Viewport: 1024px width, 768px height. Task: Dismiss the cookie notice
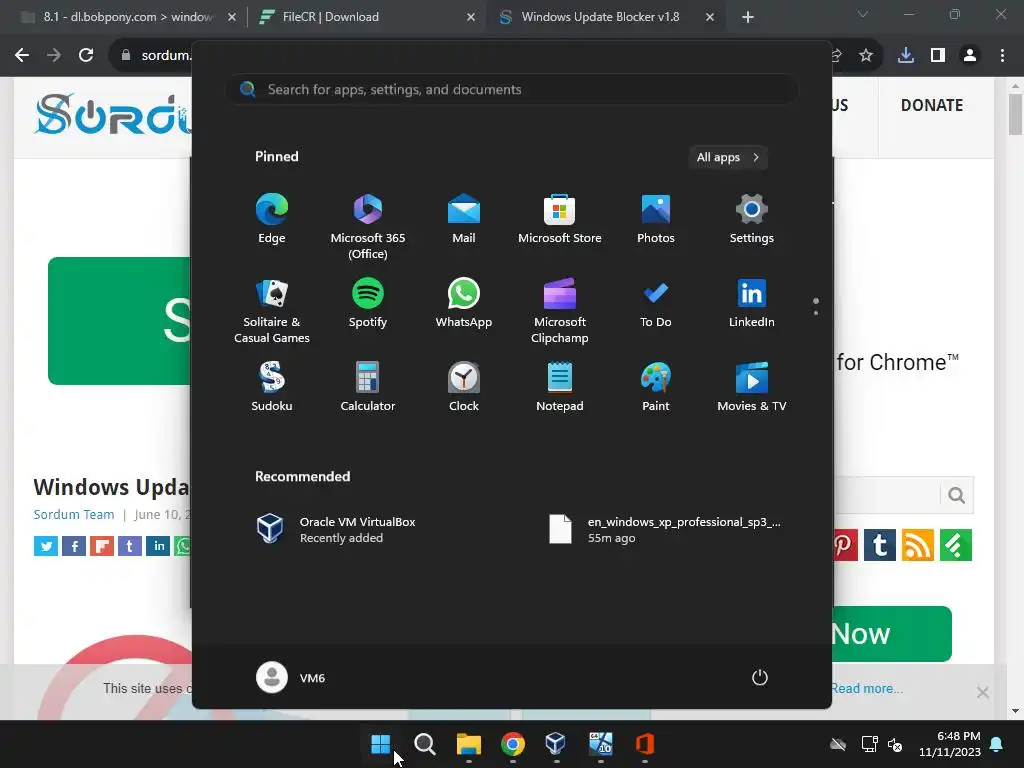982,692
